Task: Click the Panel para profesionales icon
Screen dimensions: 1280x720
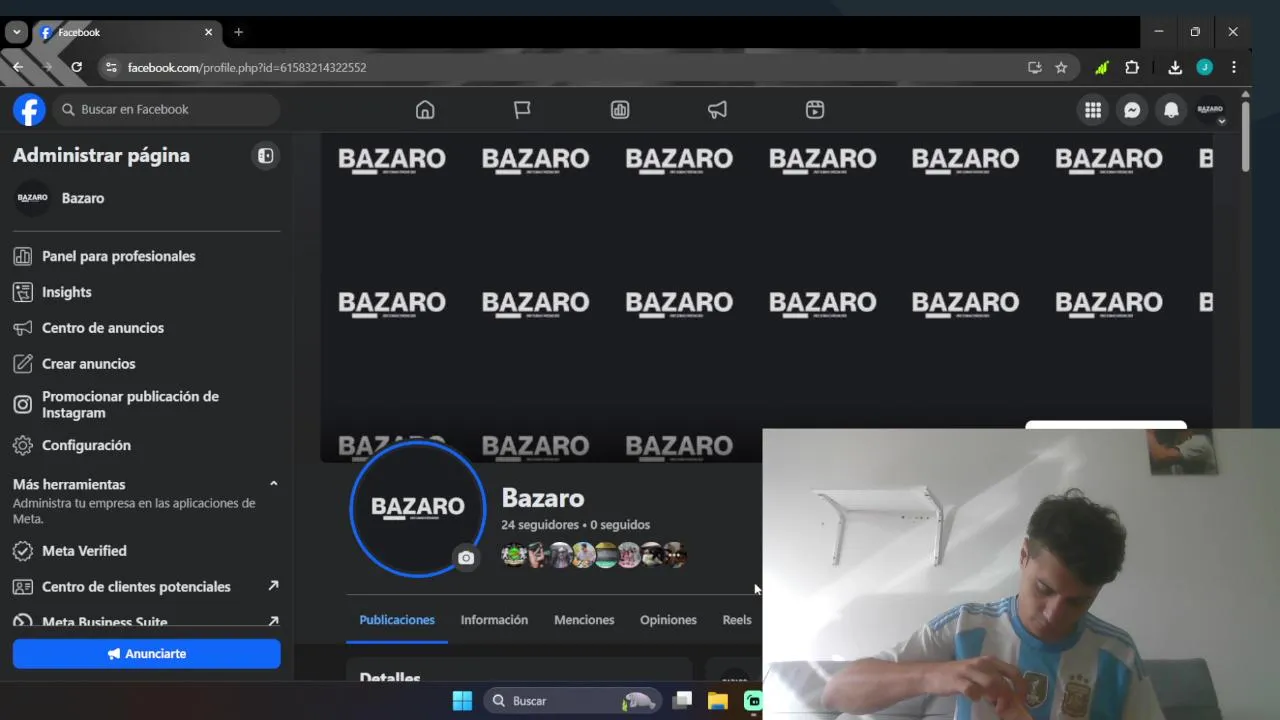Action: click(22, 256)
